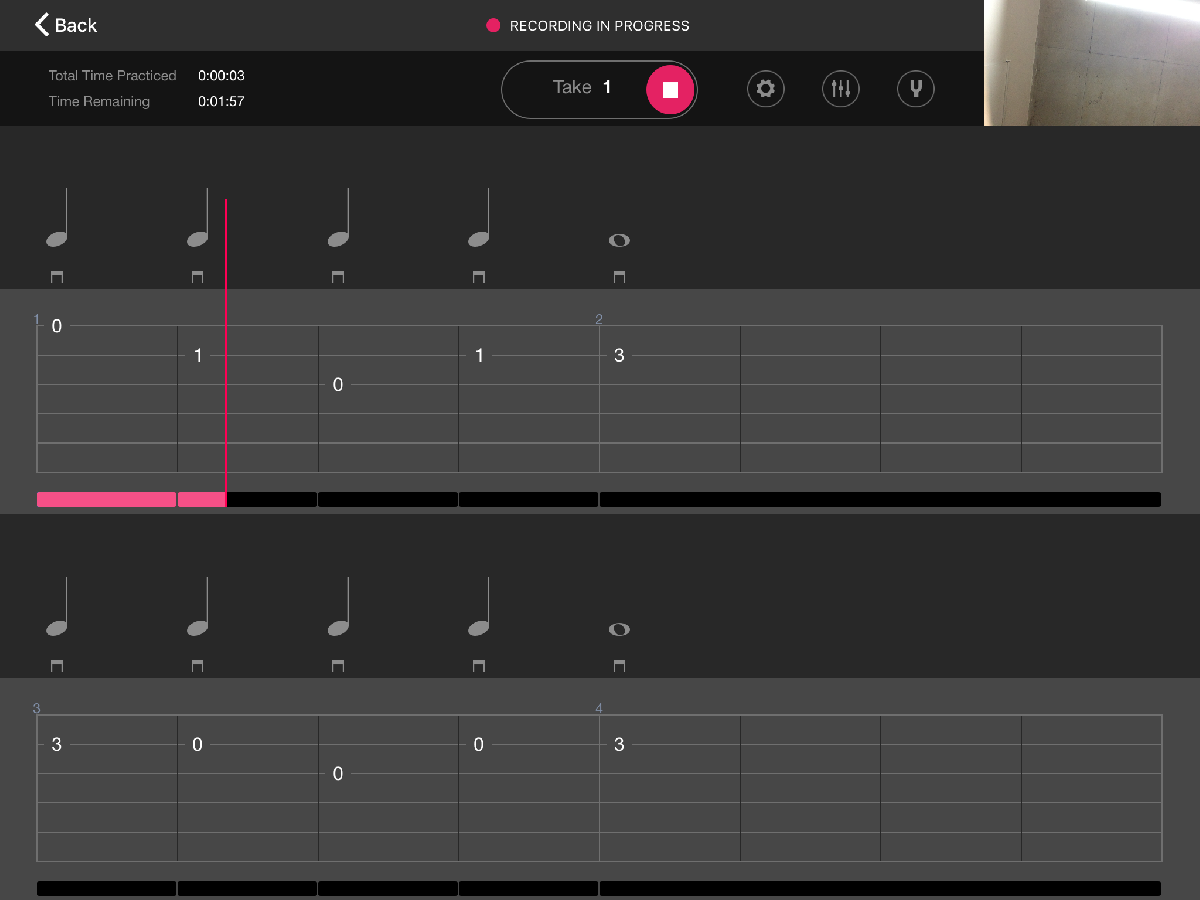Open the settings gear icon
Viewport: 1200px width, 900px height.
coord(765,89)
